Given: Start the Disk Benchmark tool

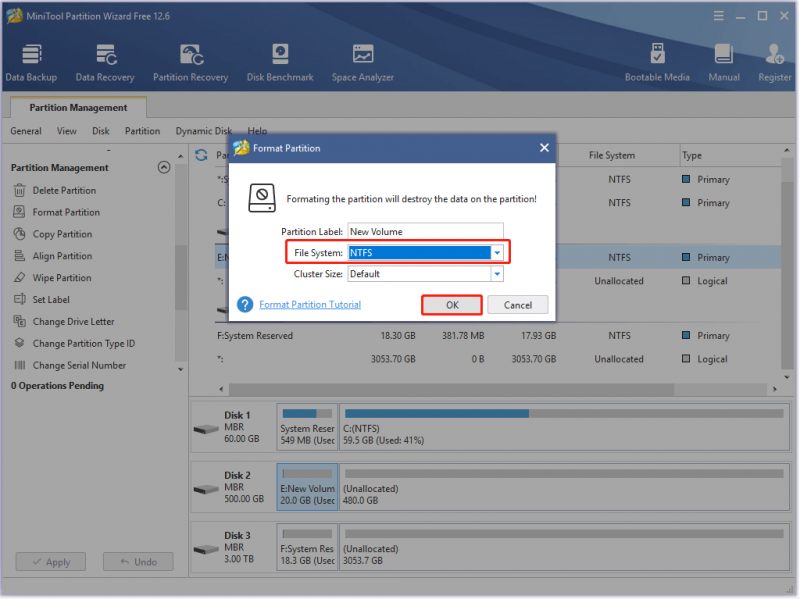Looking at the screenshot, I should 280,63.
